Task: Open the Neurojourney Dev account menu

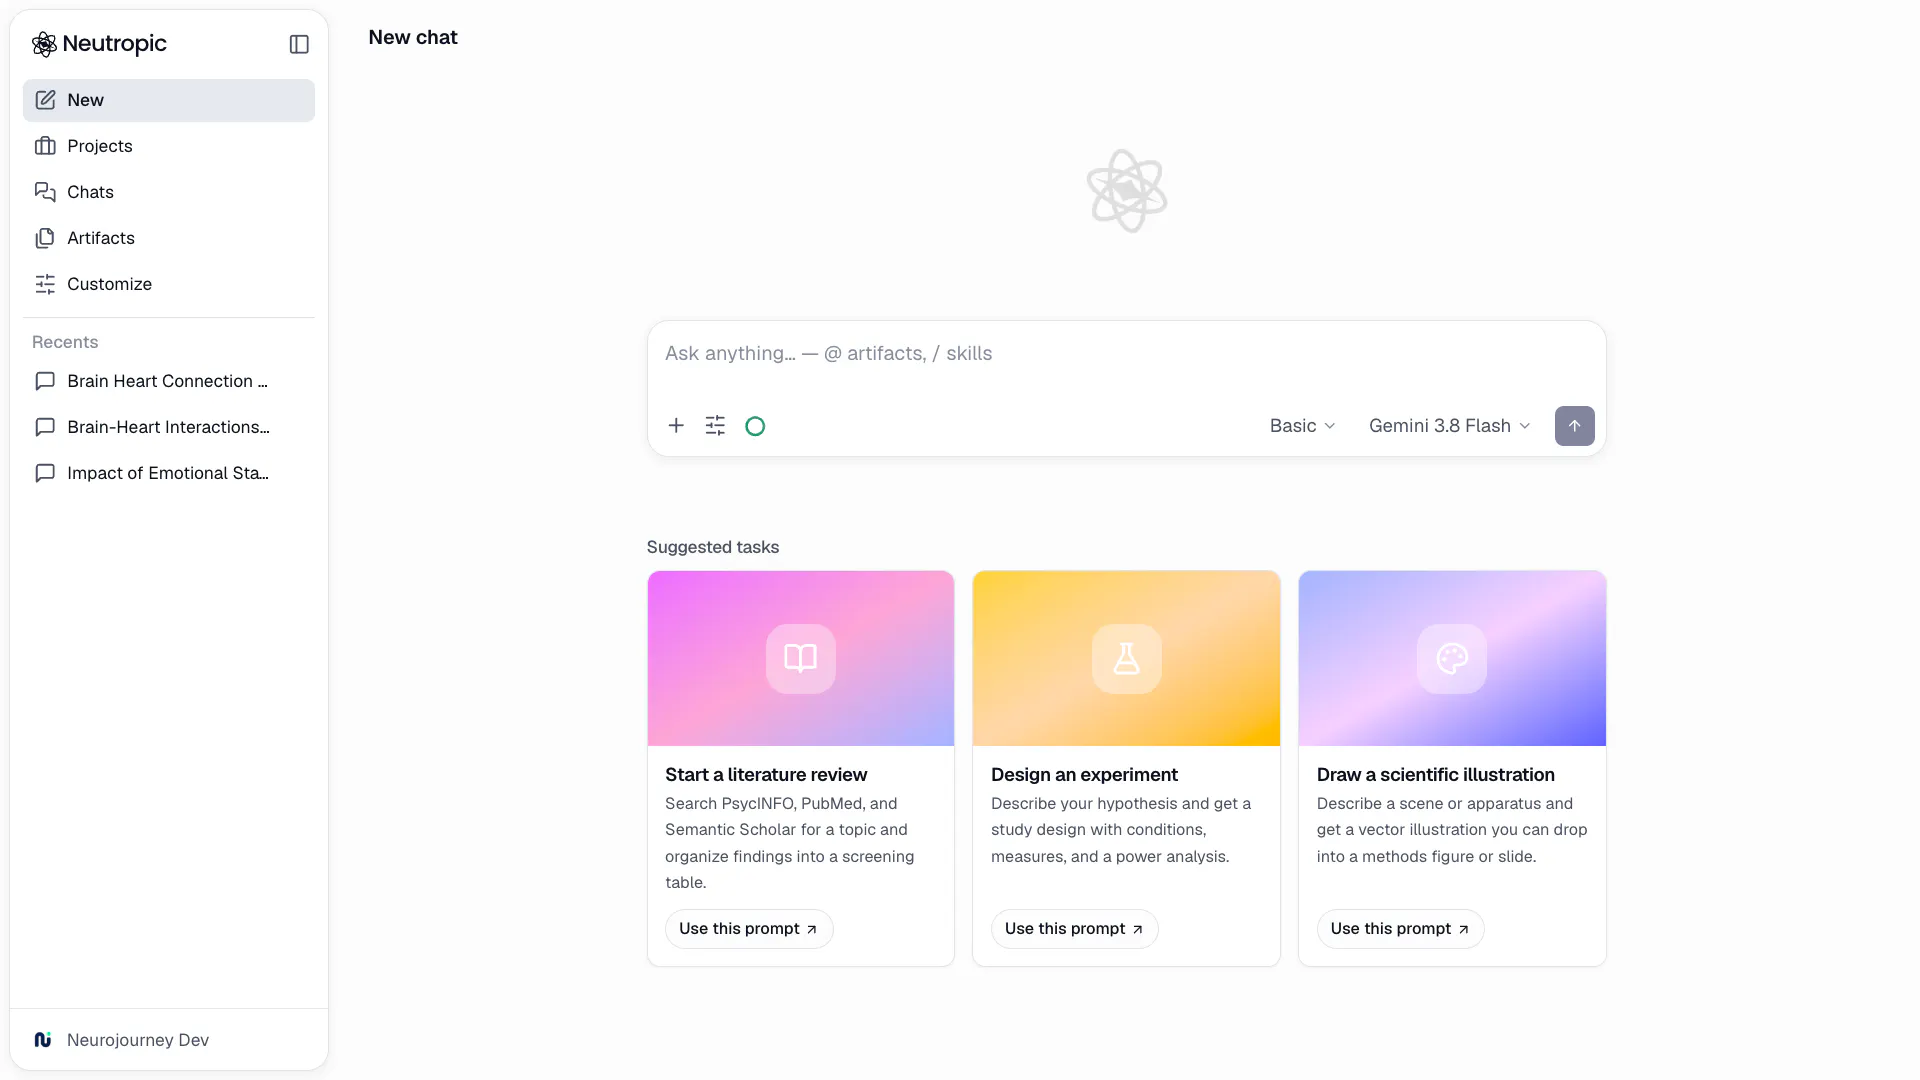Action: pyautogui.click(x=169, y=1040)
